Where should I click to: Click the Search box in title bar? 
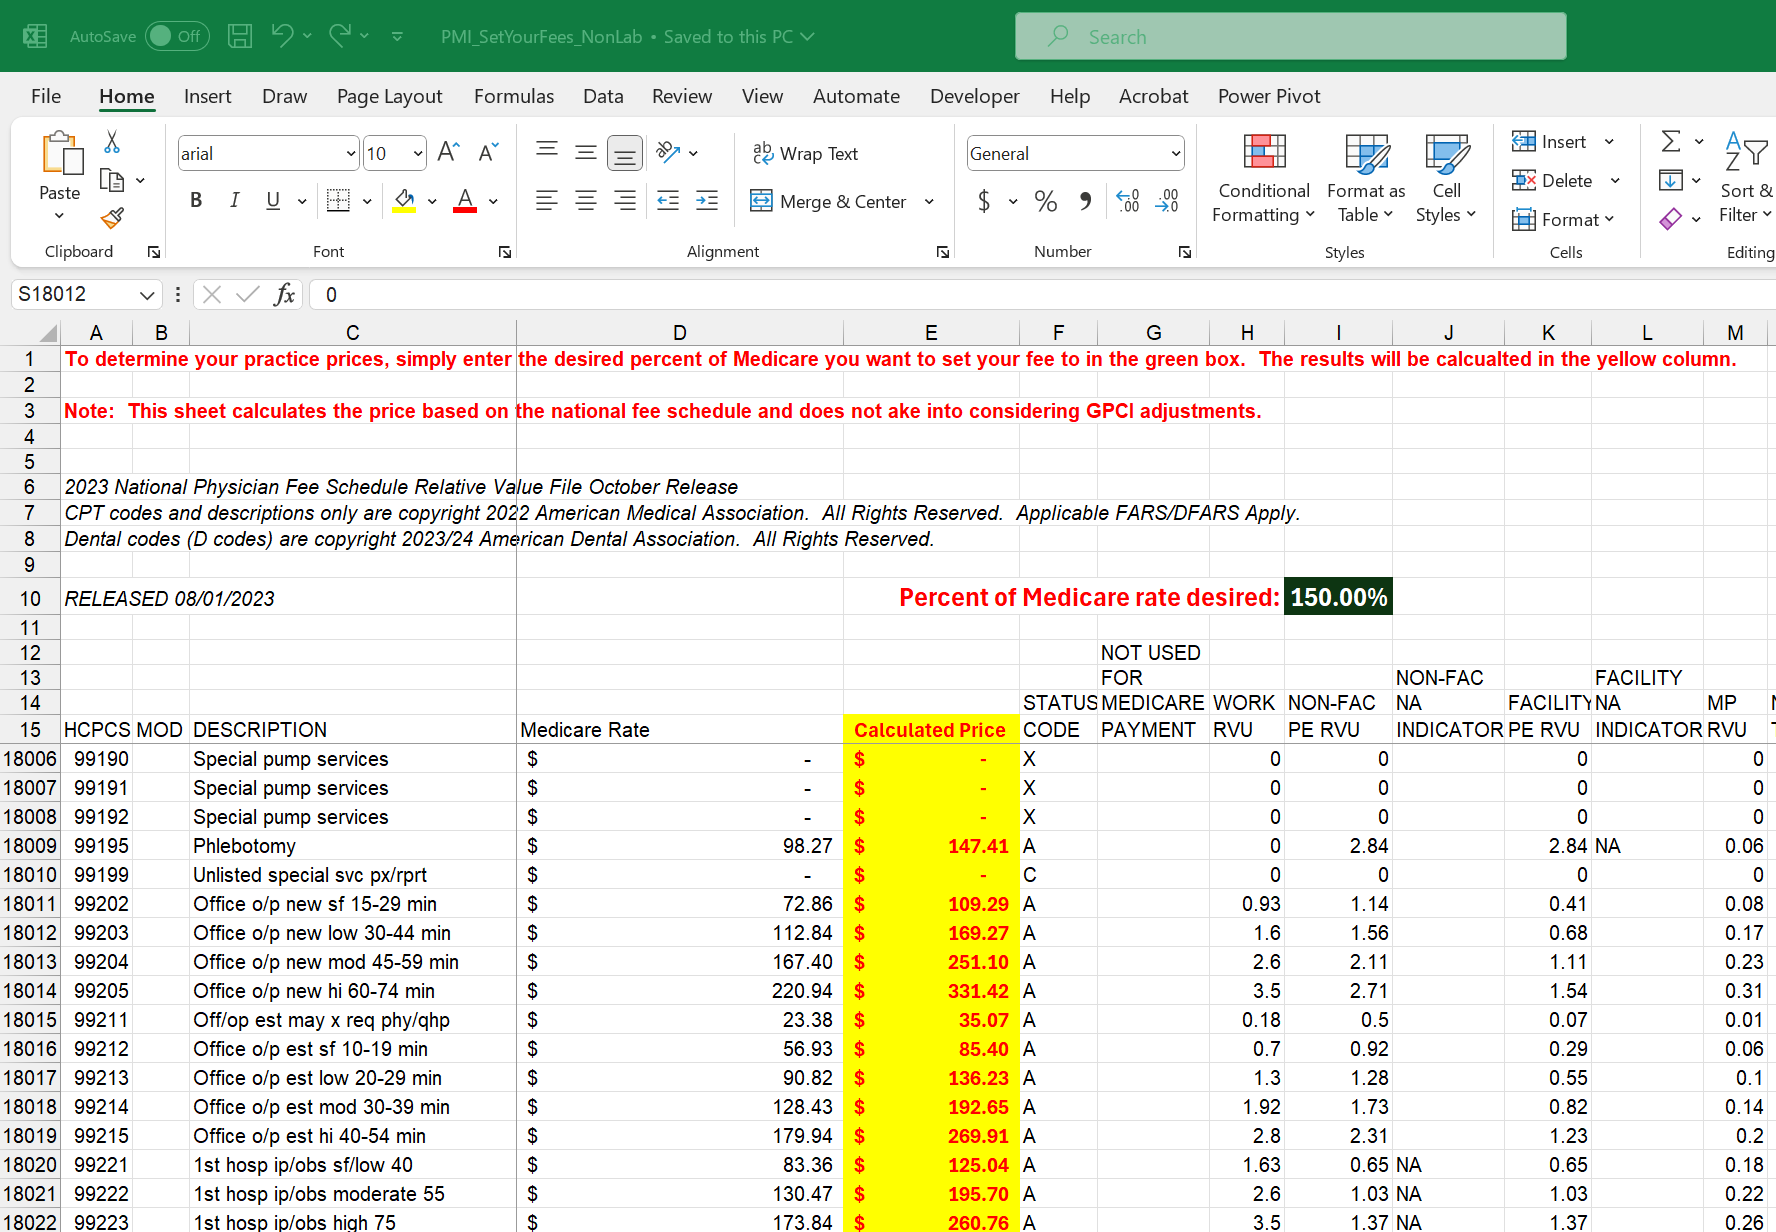[x=1290, y=37]
